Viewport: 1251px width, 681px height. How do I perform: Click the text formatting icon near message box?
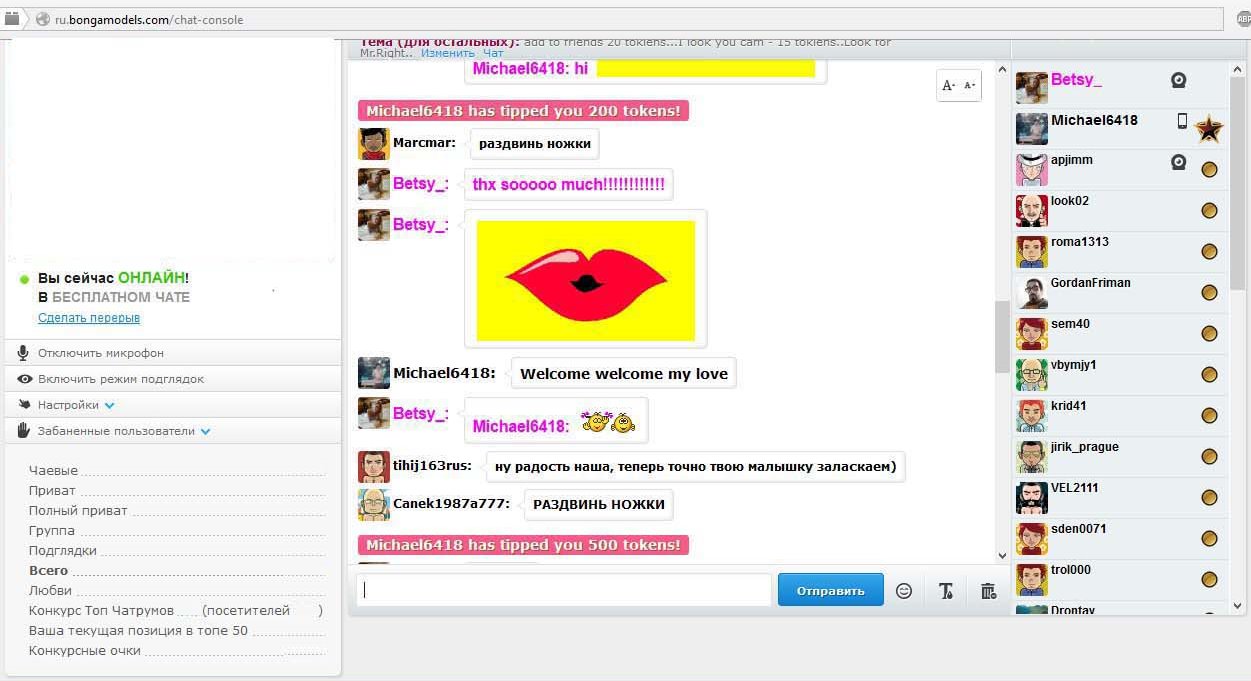pos(946,590)
